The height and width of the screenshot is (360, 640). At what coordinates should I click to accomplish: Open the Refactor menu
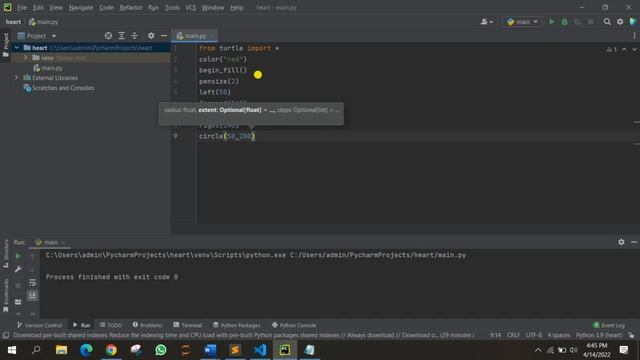click(131, 7)
